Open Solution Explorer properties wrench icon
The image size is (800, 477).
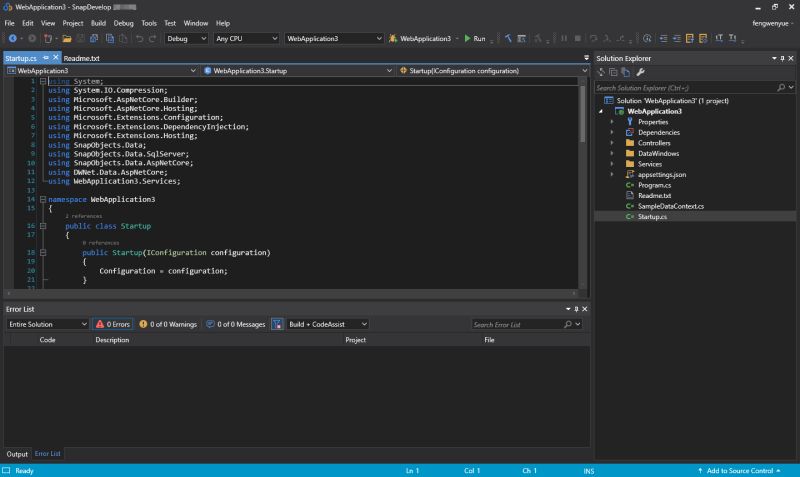point(640,72)
